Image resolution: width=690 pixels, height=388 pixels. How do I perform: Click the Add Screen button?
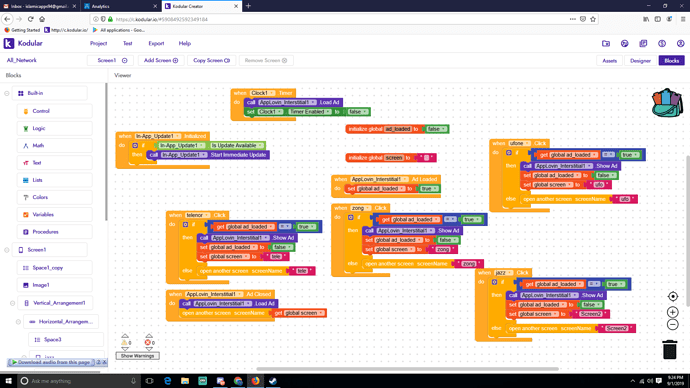161,60
